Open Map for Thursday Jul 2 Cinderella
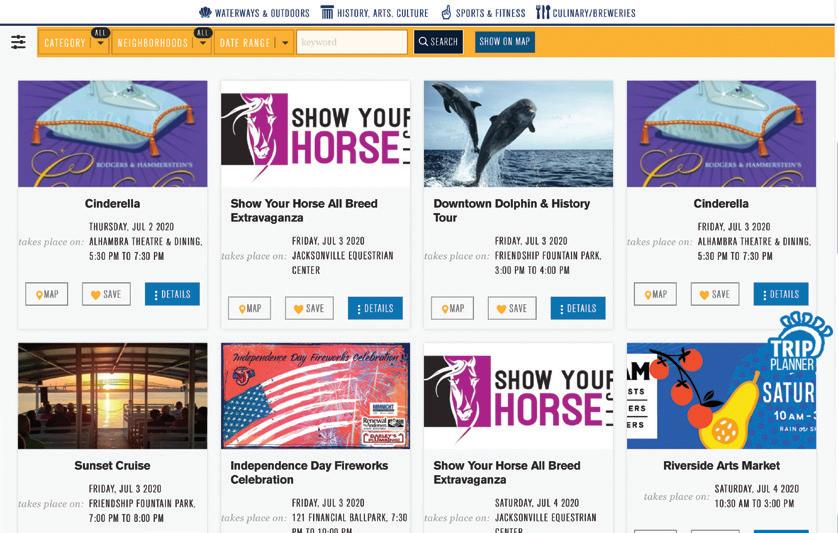This screenshot has width=838, height=533. click(46, 294)
